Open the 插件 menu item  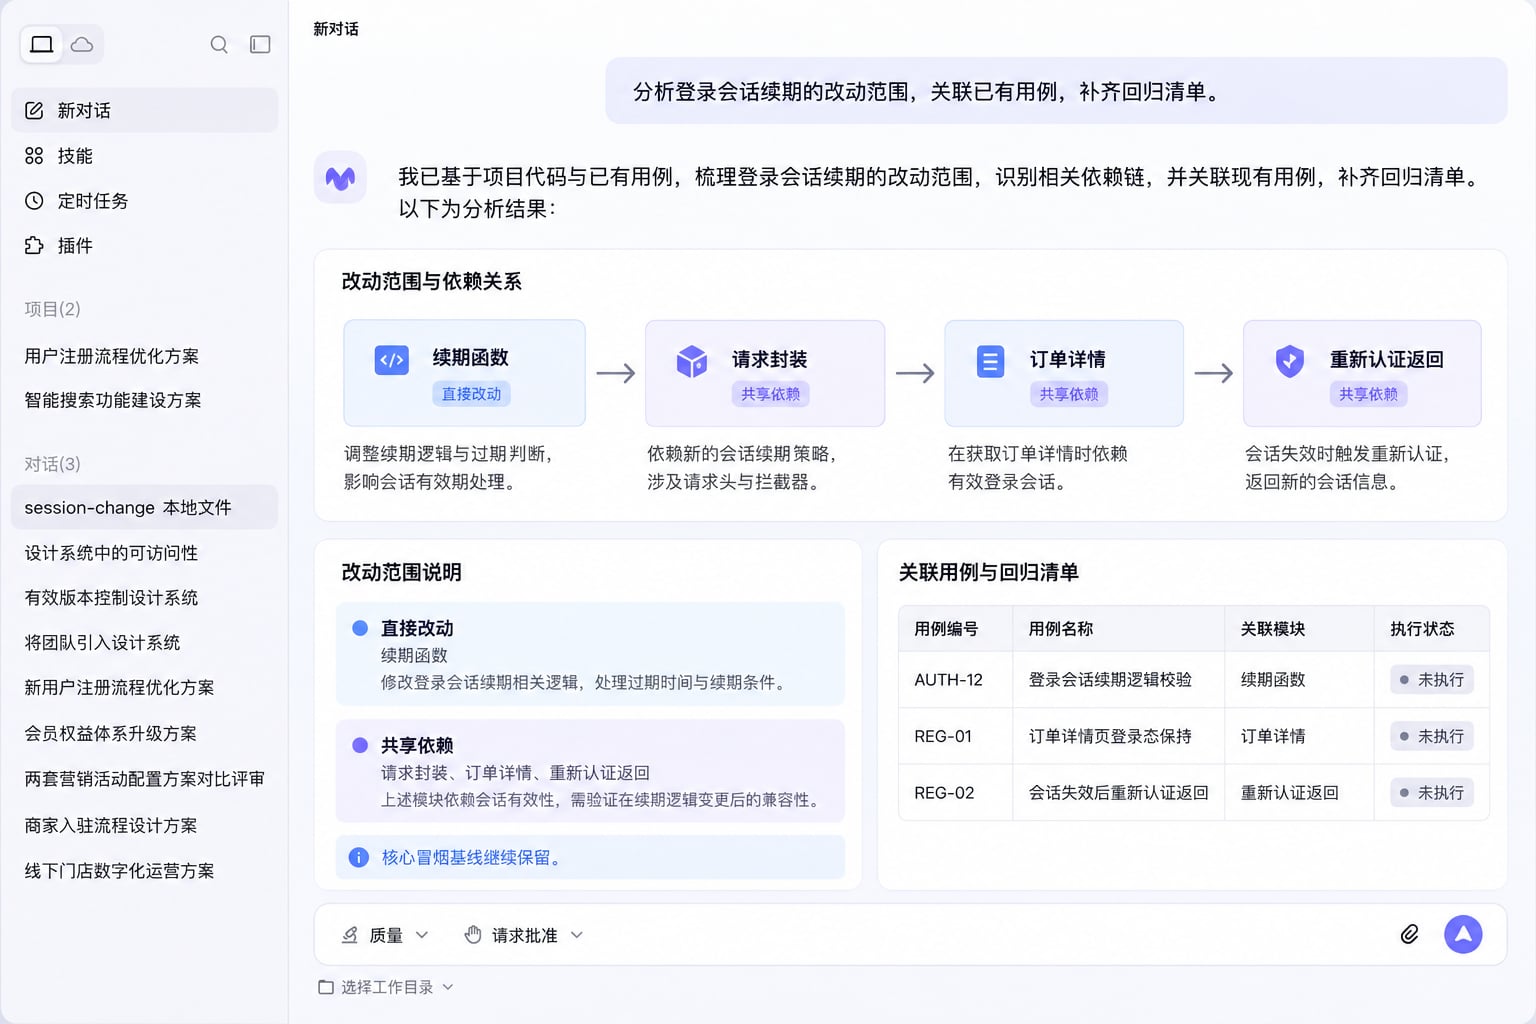[x=145, y=246]
